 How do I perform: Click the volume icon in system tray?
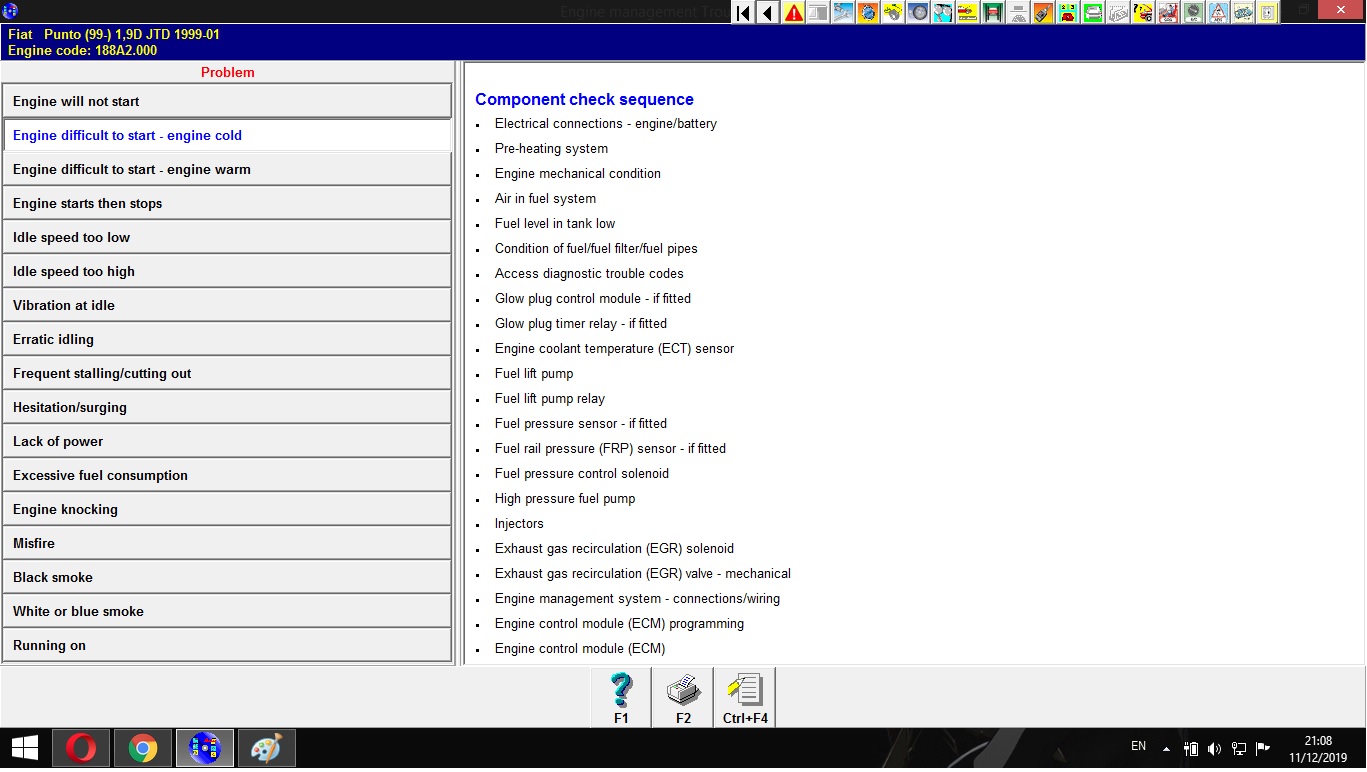point(1214,748)
